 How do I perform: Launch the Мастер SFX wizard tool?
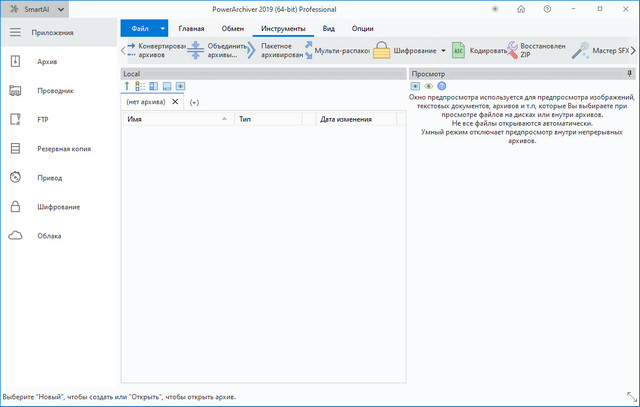pyautogui.click(x=579, y=50)
